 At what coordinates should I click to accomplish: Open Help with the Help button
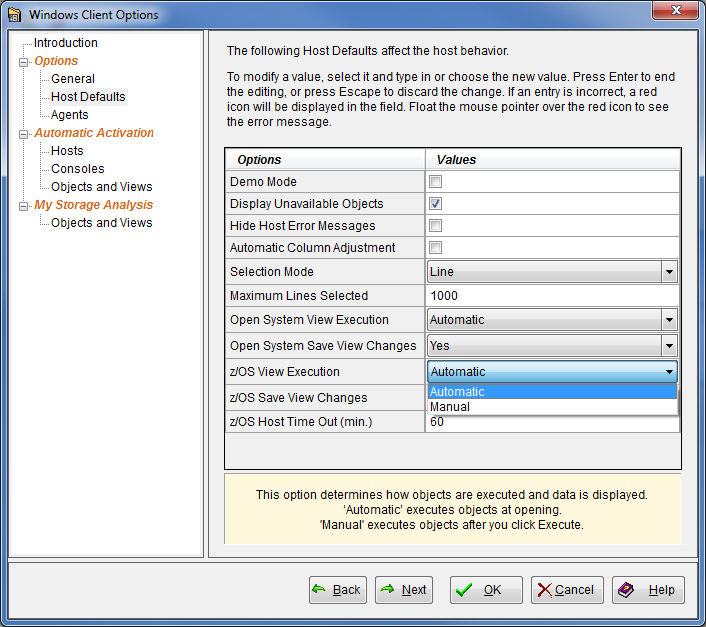[648, 590]
